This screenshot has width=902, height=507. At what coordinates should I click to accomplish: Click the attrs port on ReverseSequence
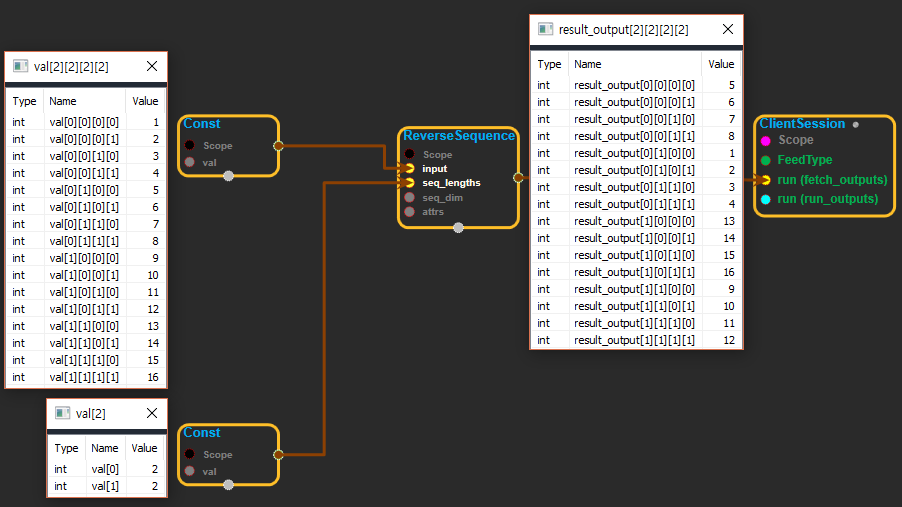pyautogui.click(x=410, y=211)
